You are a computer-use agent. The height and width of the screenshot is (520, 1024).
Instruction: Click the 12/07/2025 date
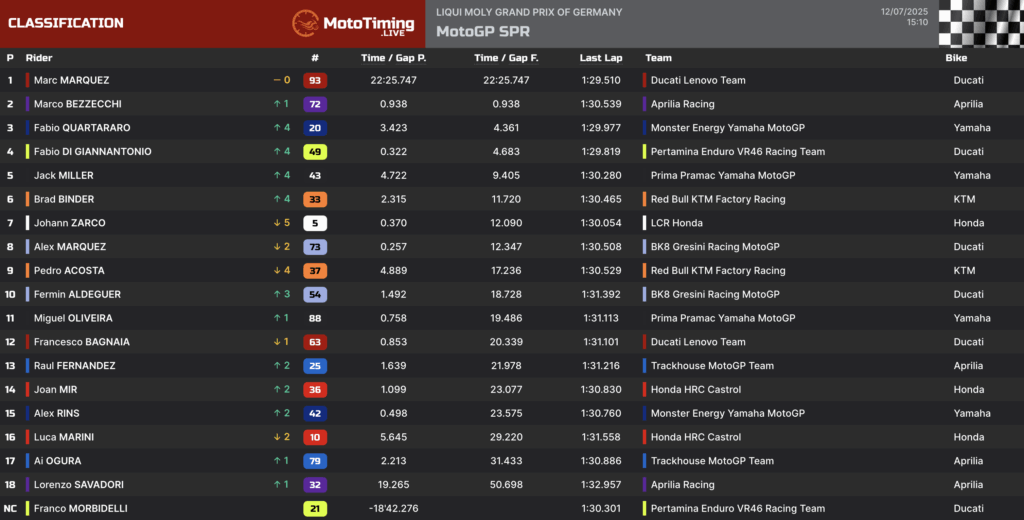904,12
